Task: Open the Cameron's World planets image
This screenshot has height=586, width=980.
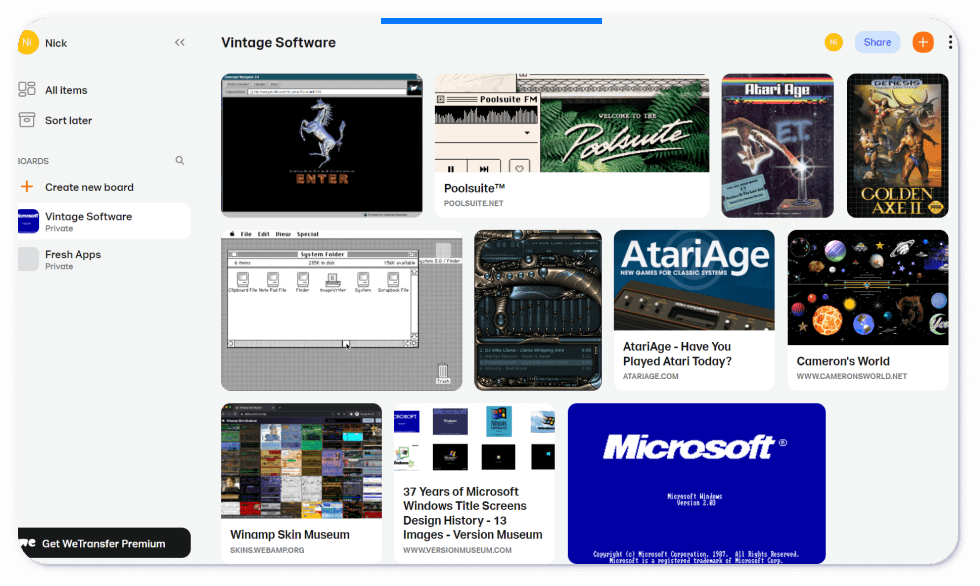Action: tap(868, 287)
